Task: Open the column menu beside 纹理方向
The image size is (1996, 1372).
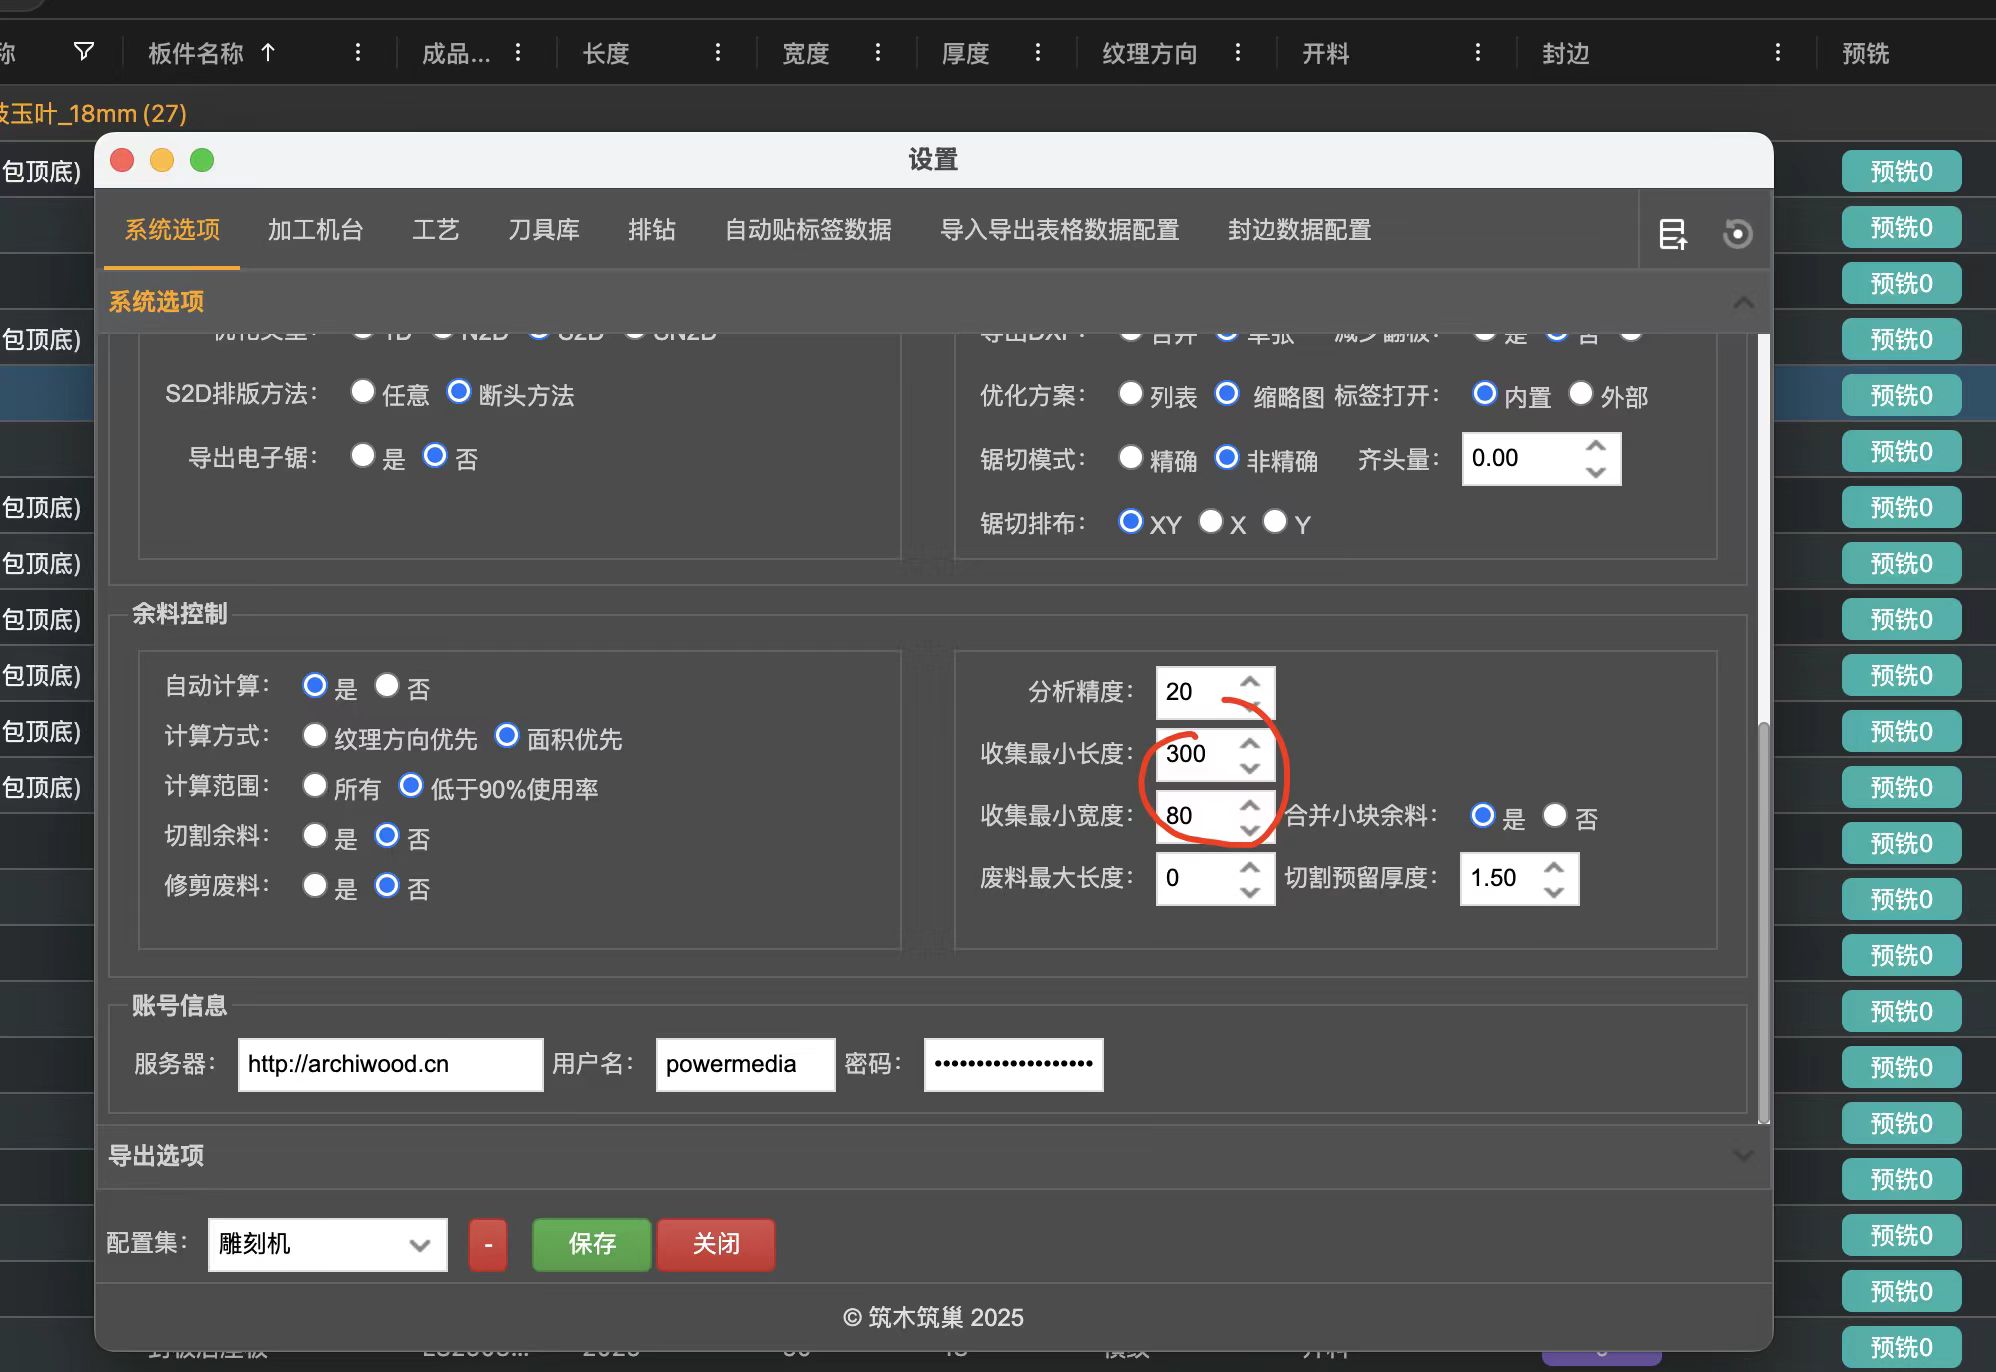Action: click(x=1237, y=53)
